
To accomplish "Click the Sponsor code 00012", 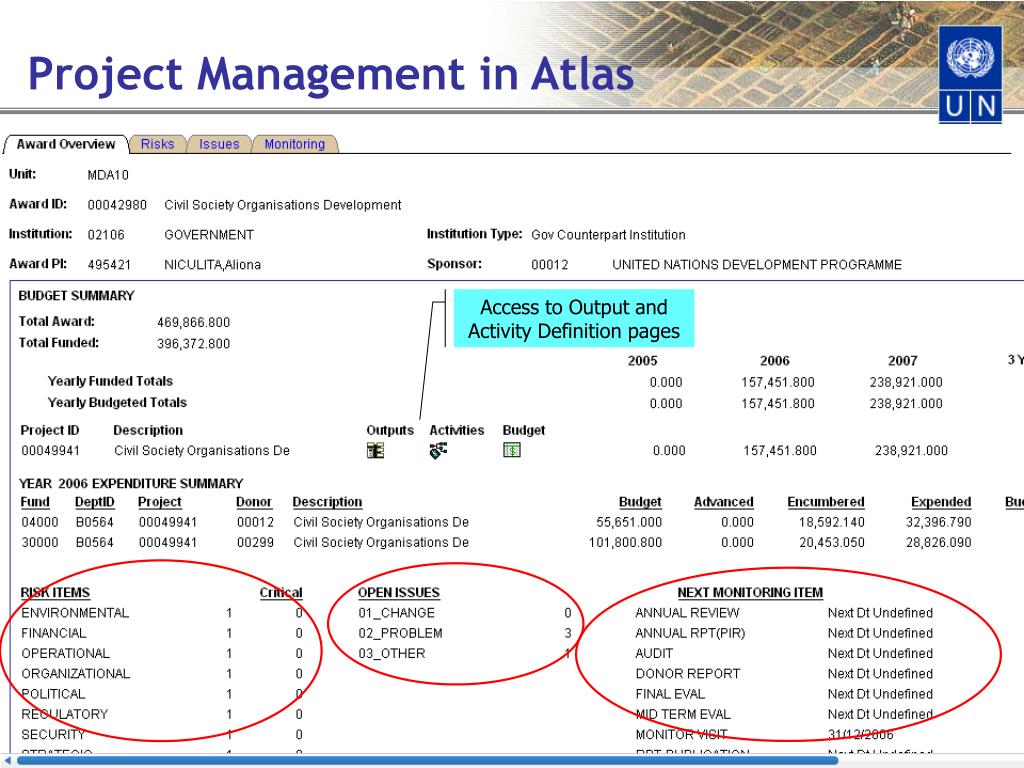I will 550,265.
